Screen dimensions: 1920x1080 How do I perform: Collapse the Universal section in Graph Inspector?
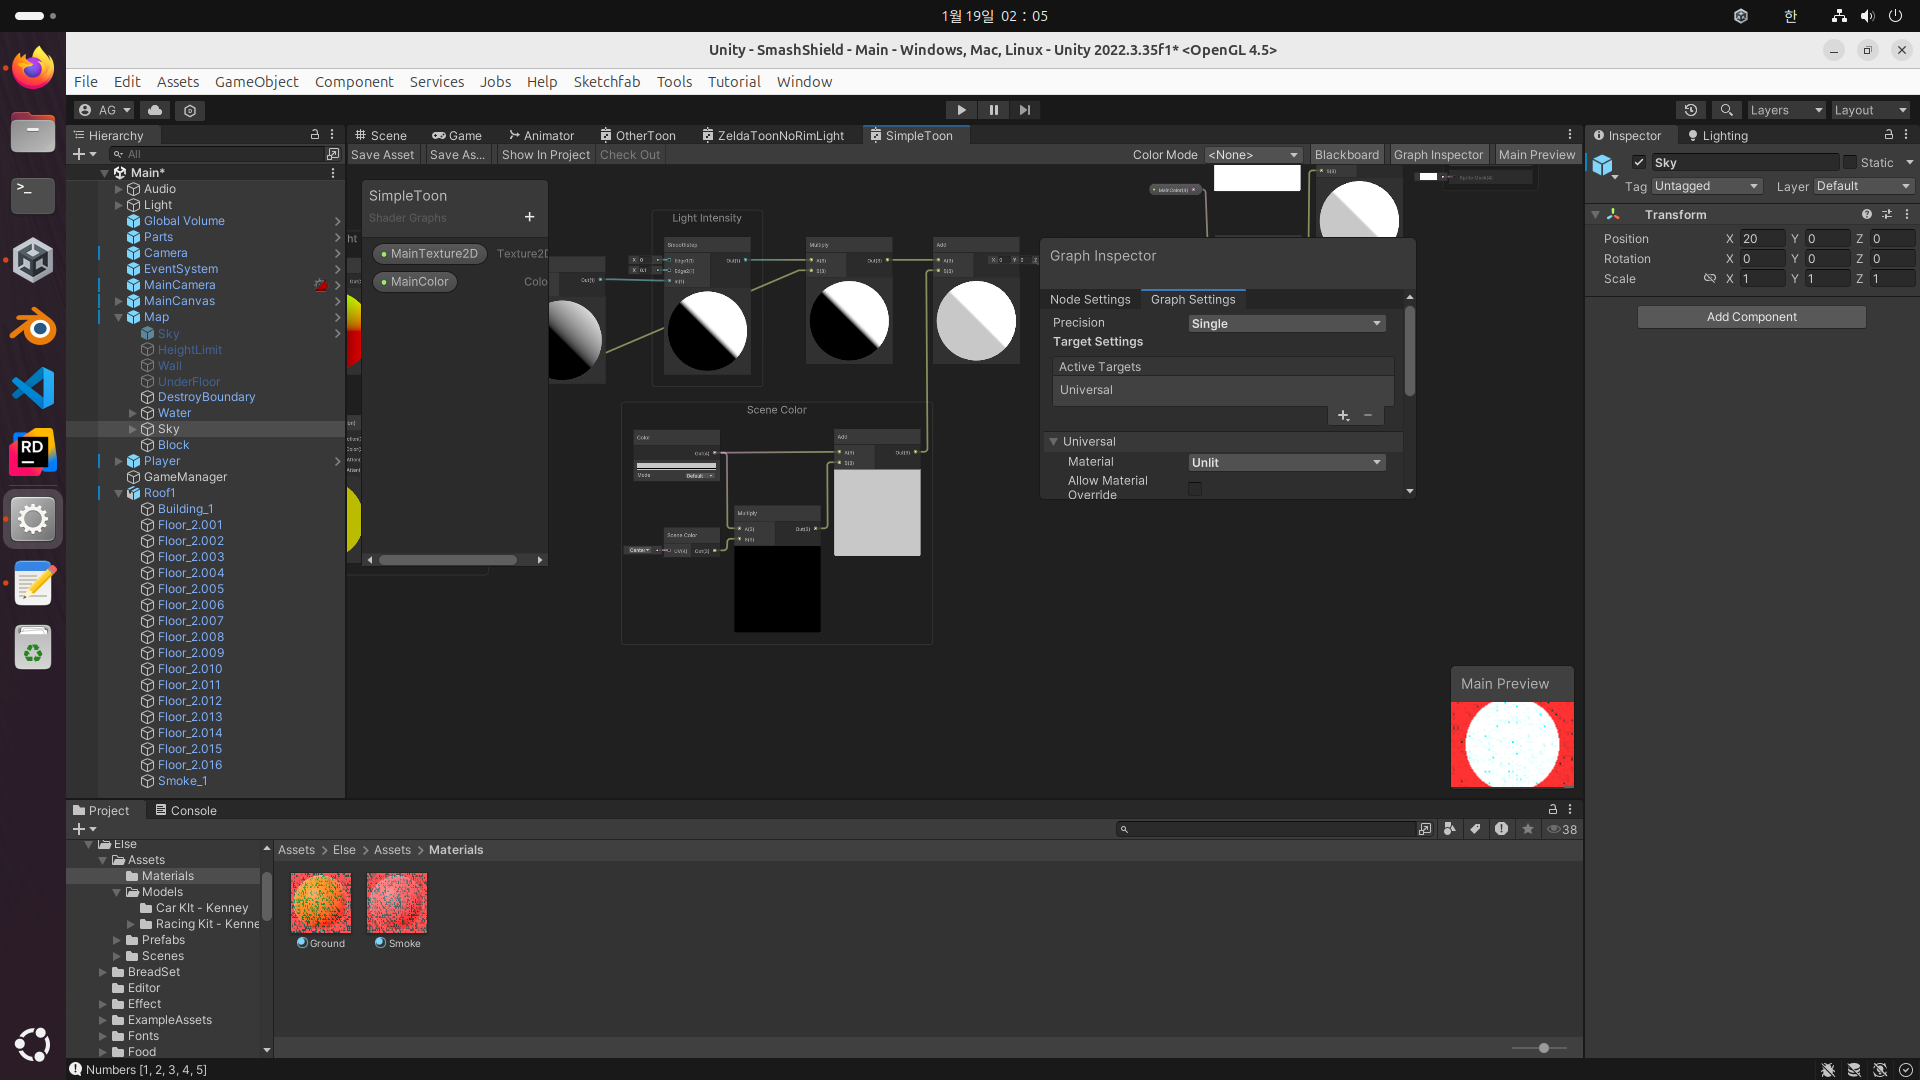tap(1053, 442)
